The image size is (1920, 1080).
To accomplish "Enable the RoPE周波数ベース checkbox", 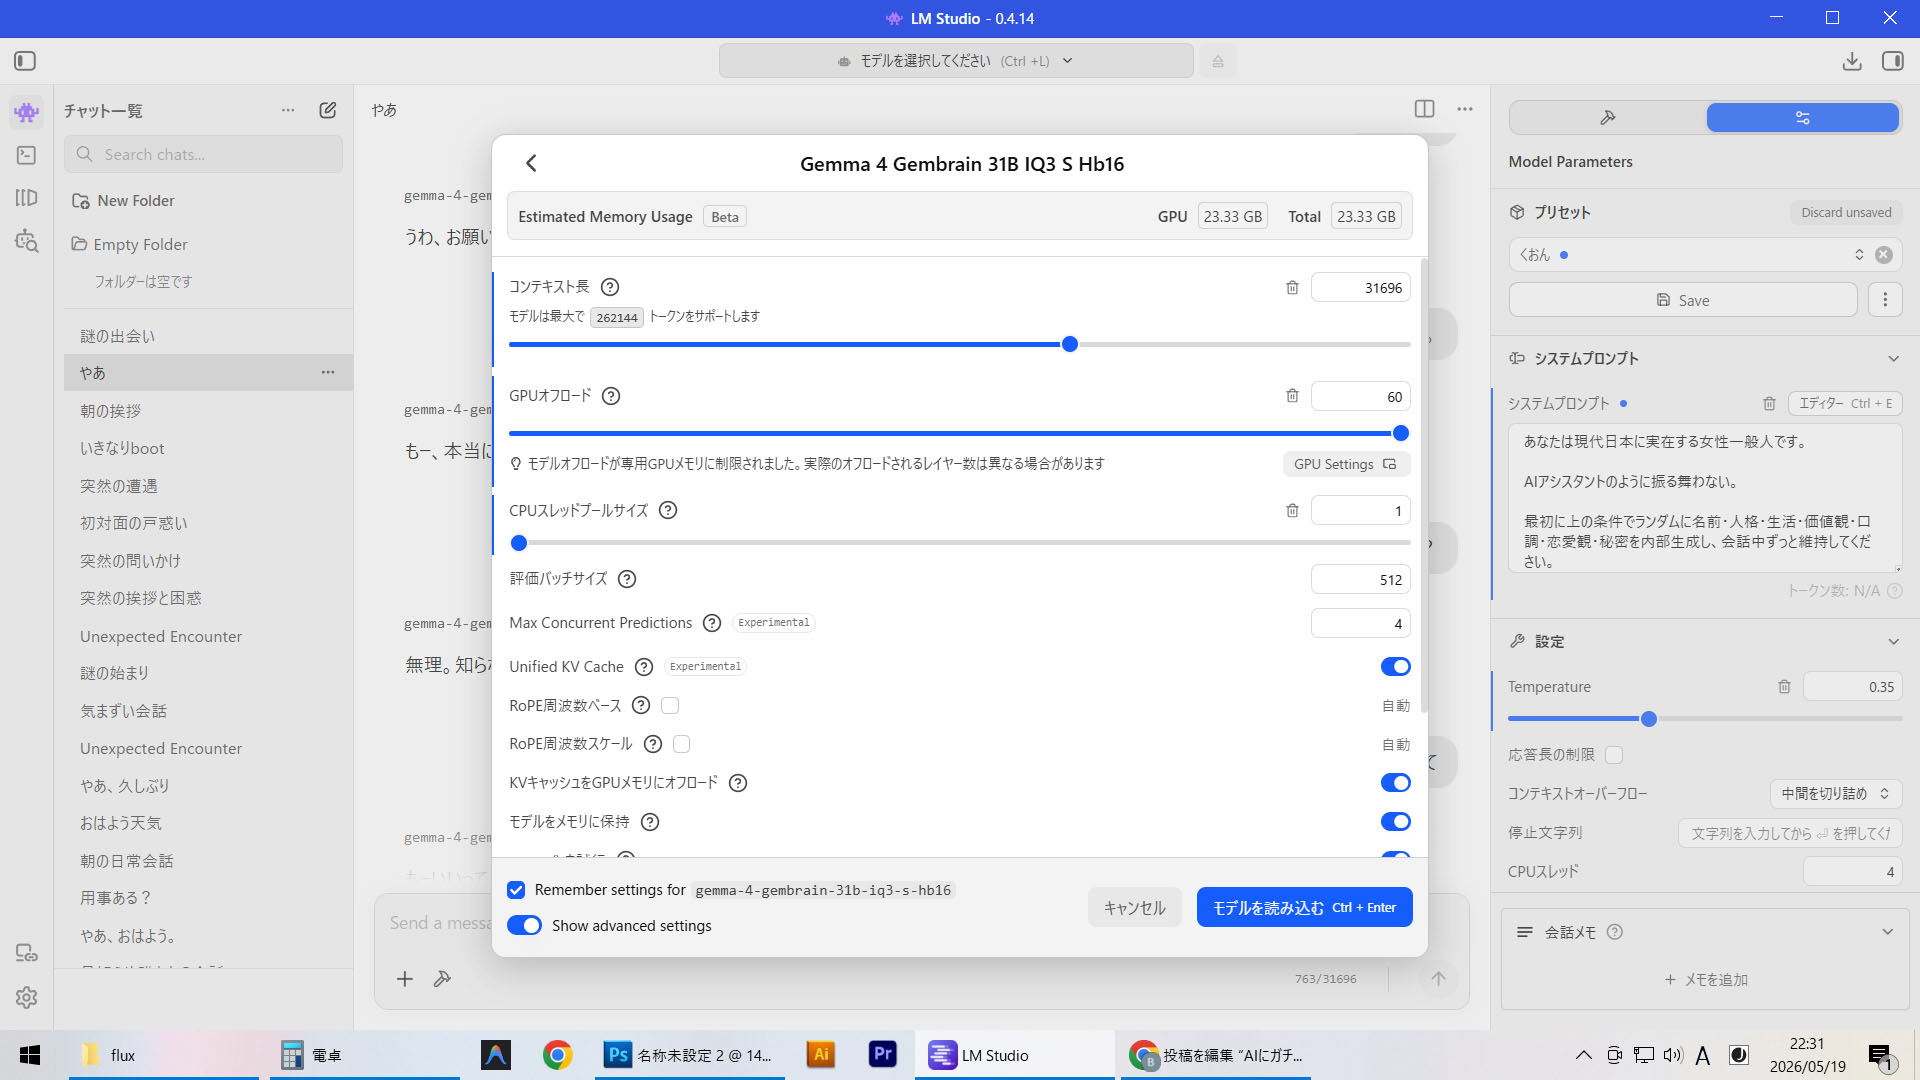I will (x=670, y=706).
